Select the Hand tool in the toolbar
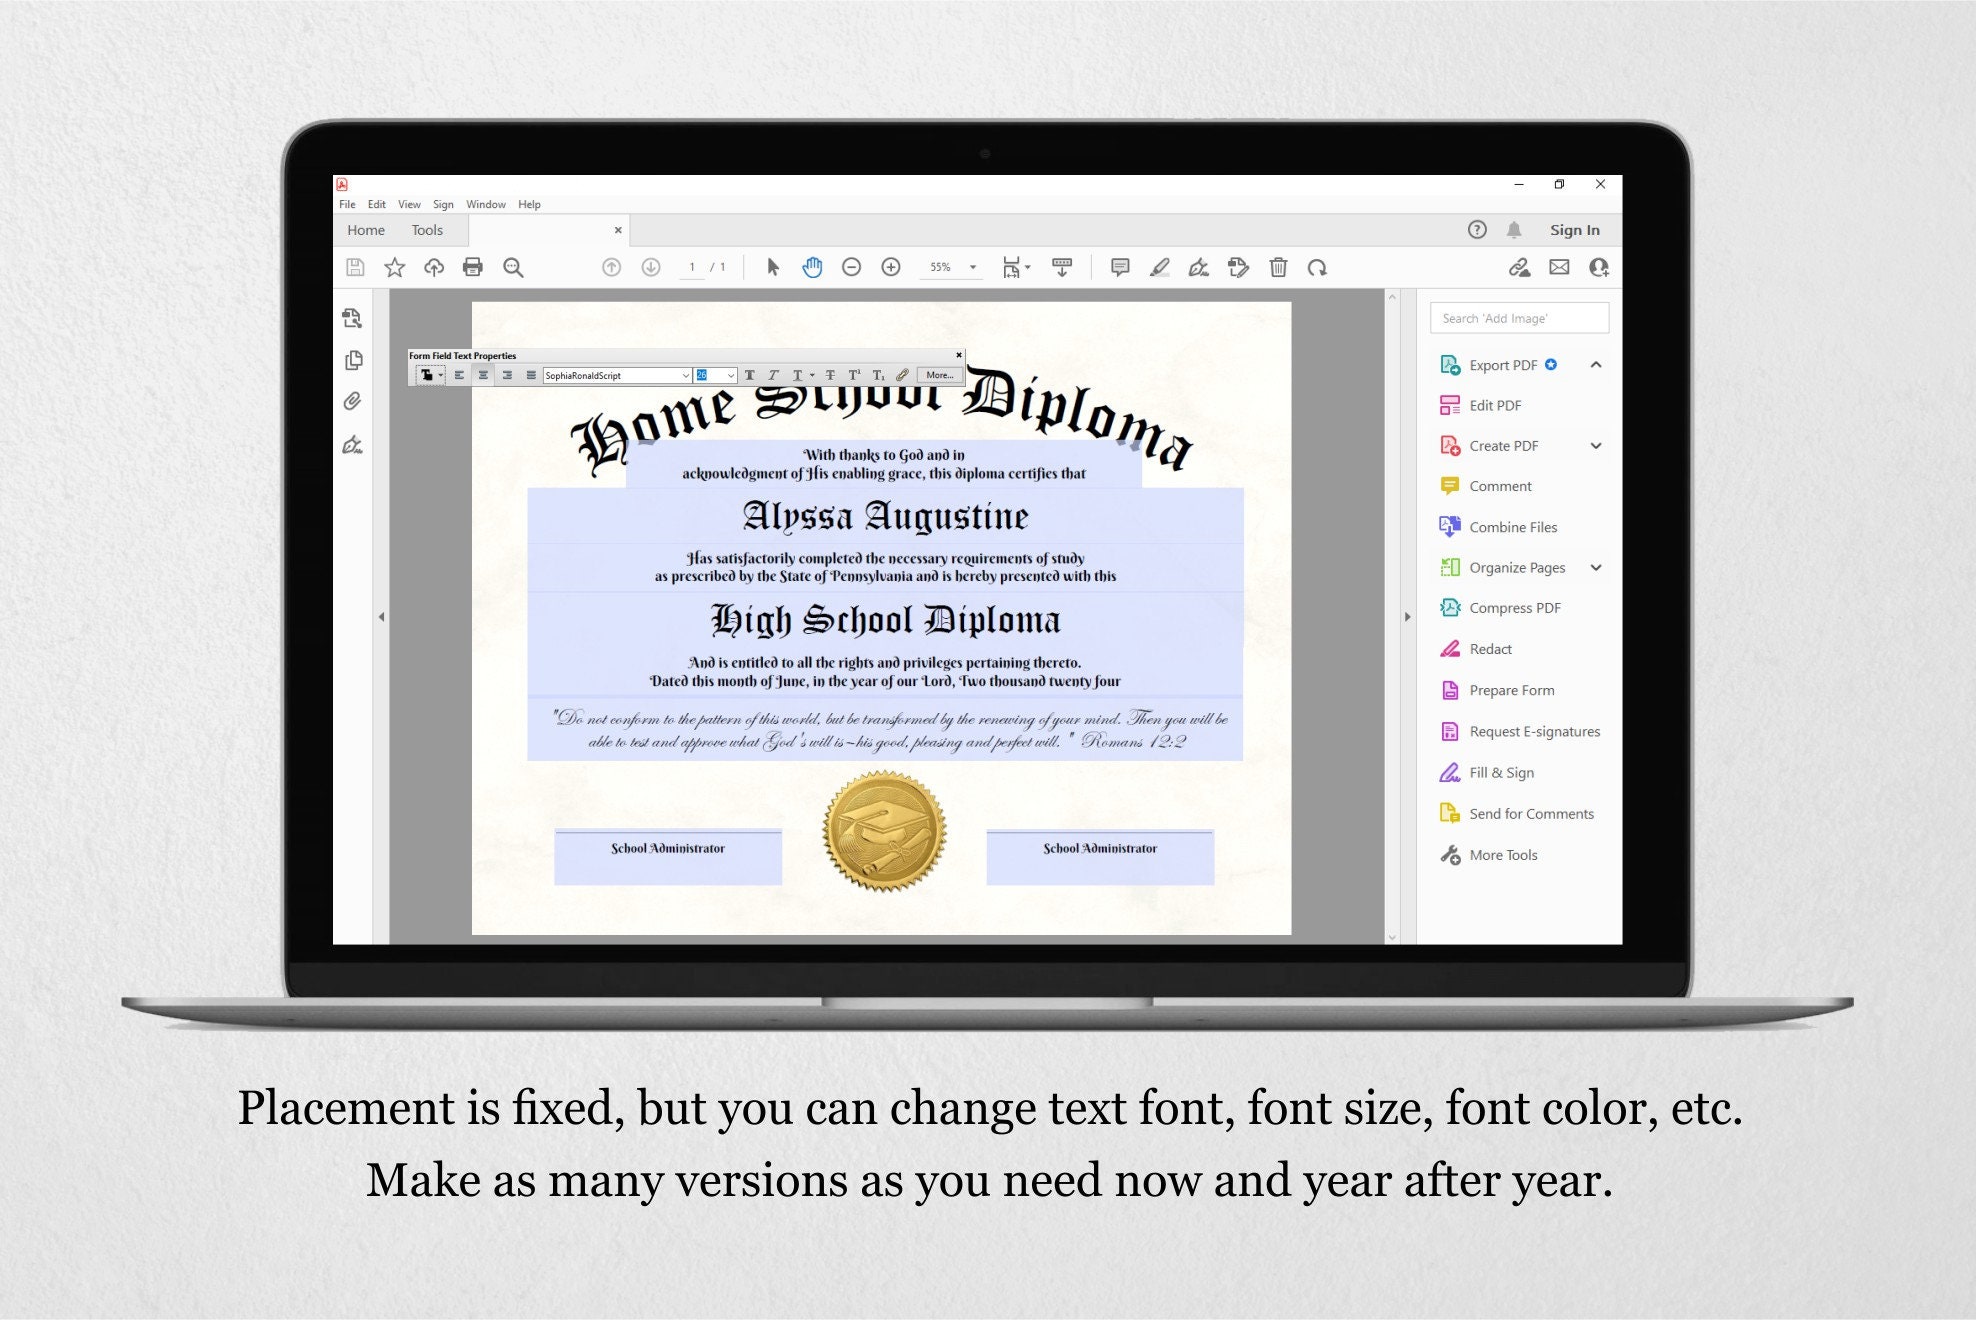Image resolution: width=1976 pixels, height=1320 pixels. click(812, 267)
